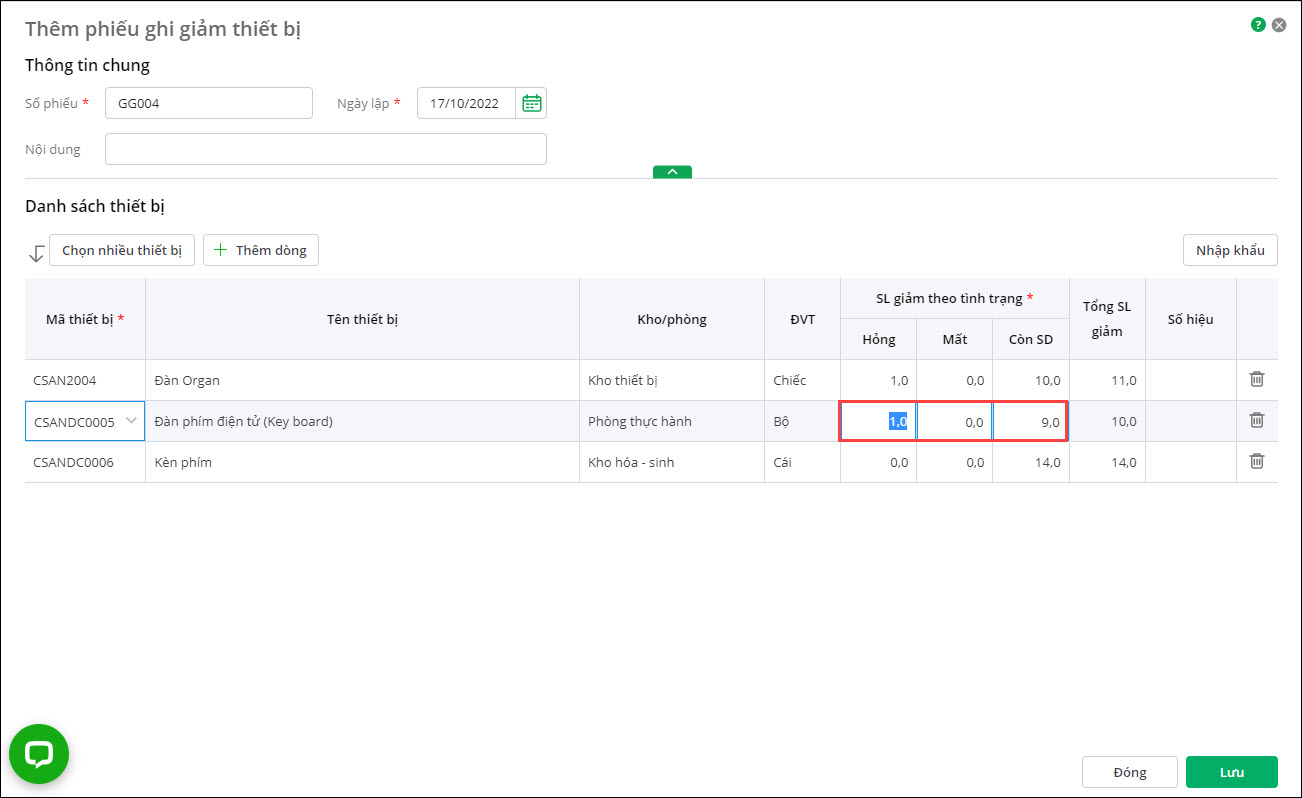
Task: Delete the Kèn phím row
Action: pos(1257,461)
